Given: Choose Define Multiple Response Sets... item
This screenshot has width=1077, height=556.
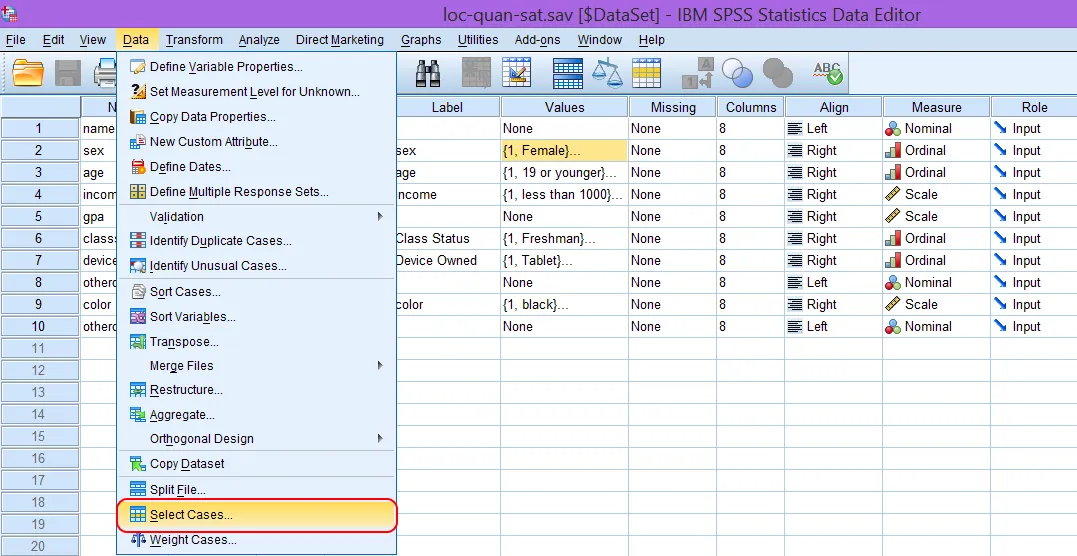Looking at the screenshot, I should tap(257, 192).
